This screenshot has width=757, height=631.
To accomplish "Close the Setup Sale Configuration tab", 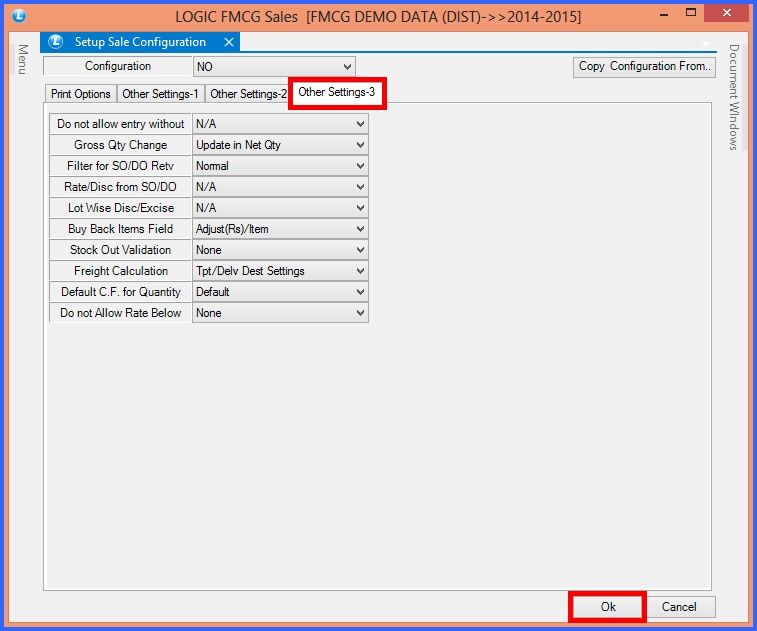I will (x=229, y=42).
